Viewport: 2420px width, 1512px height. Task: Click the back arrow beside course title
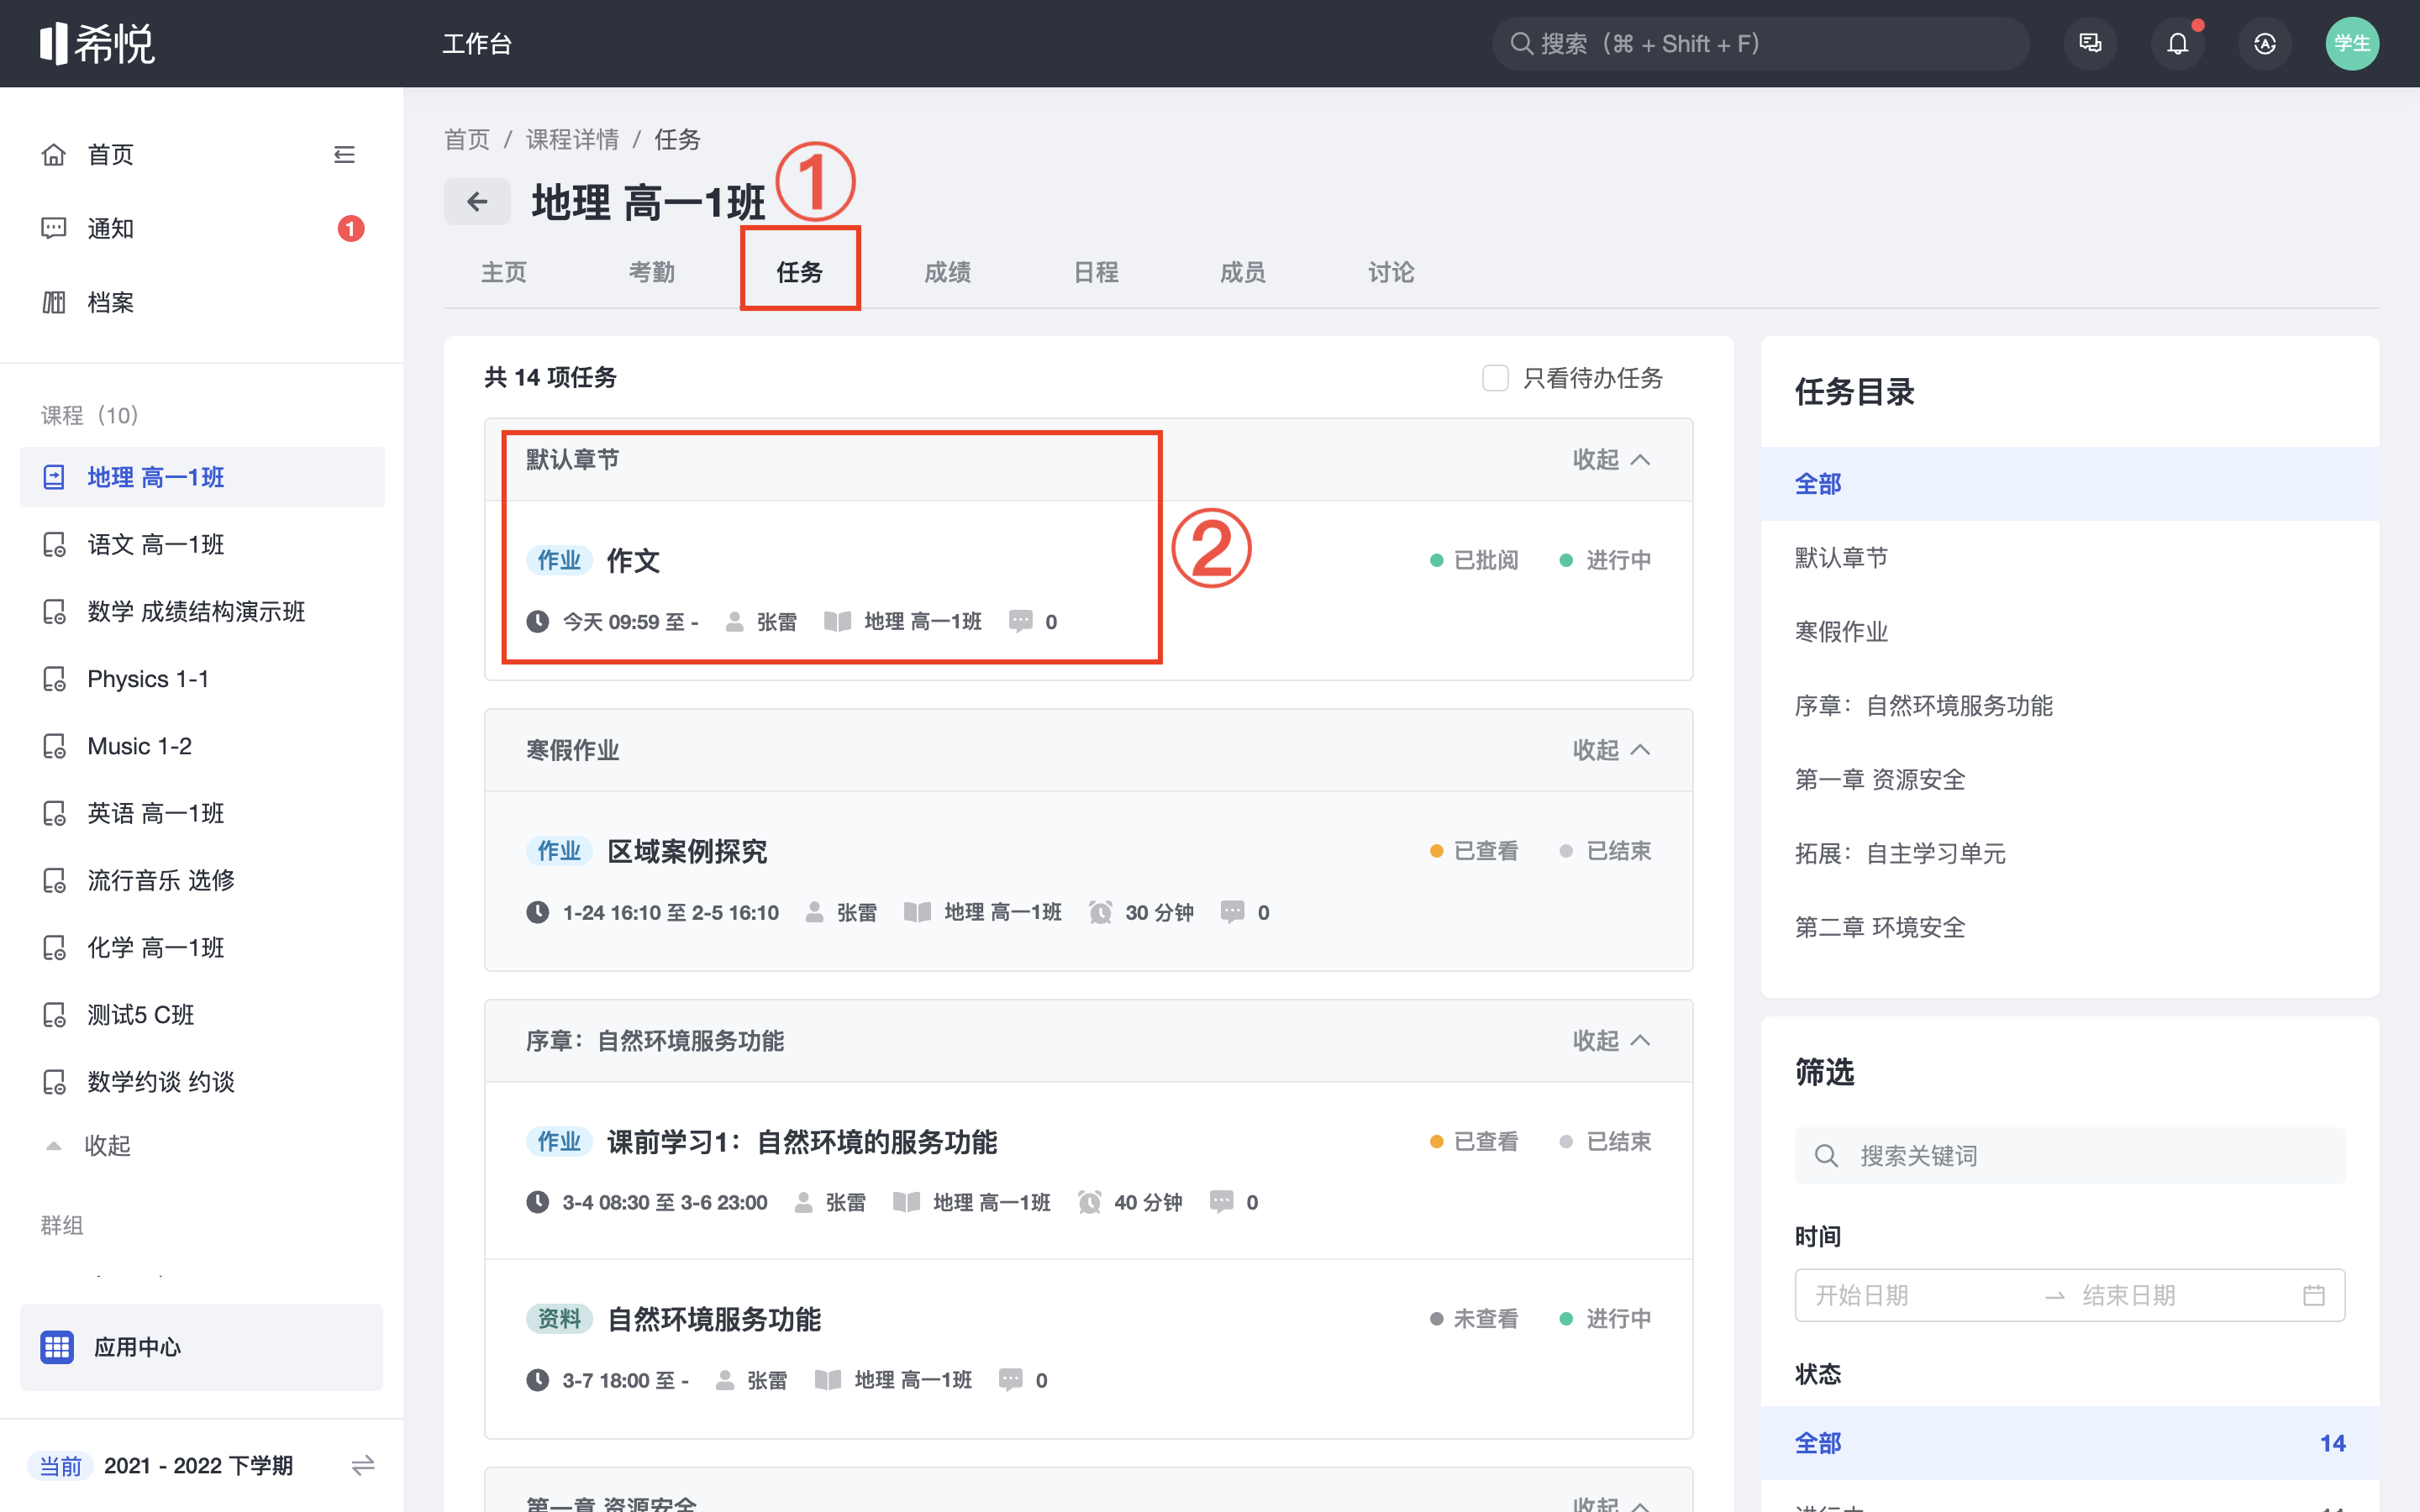click(x=477, y=202)
